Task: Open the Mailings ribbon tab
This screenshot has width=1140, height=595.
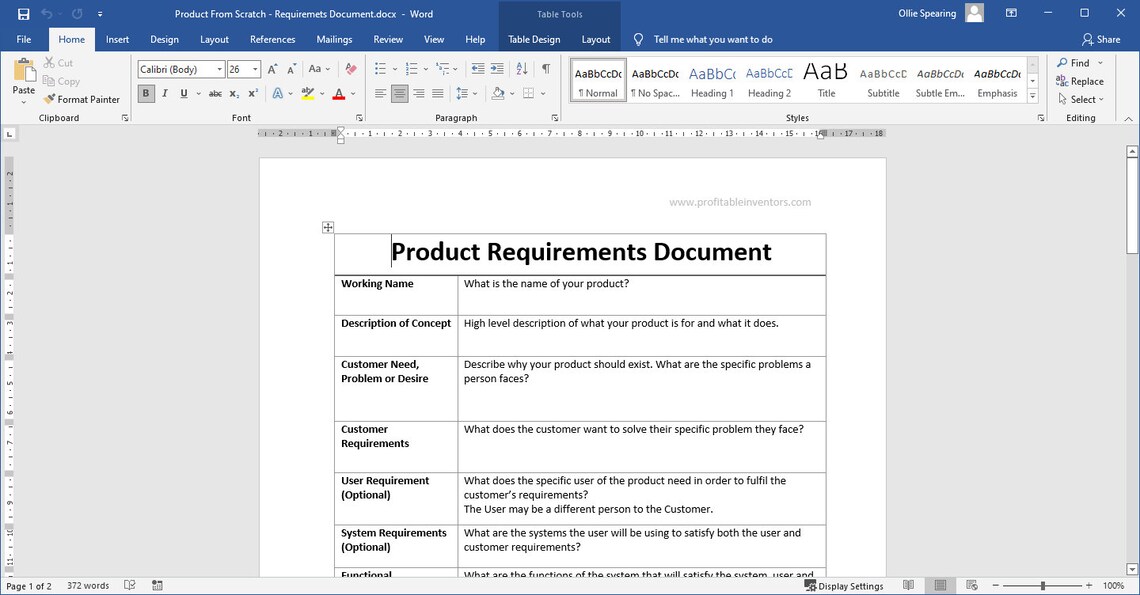Action: (334, 39)
